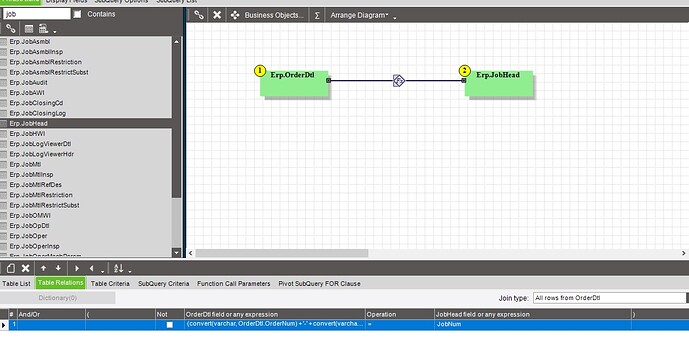Click the join relation icon on the connector line

pos(399,81)
